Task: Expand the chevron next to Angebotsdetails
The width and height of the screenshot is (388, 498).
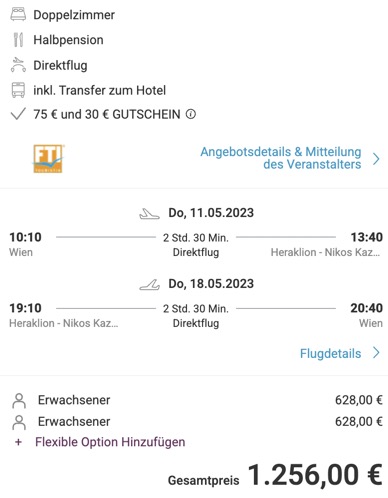Action: [x=376, y=159]
